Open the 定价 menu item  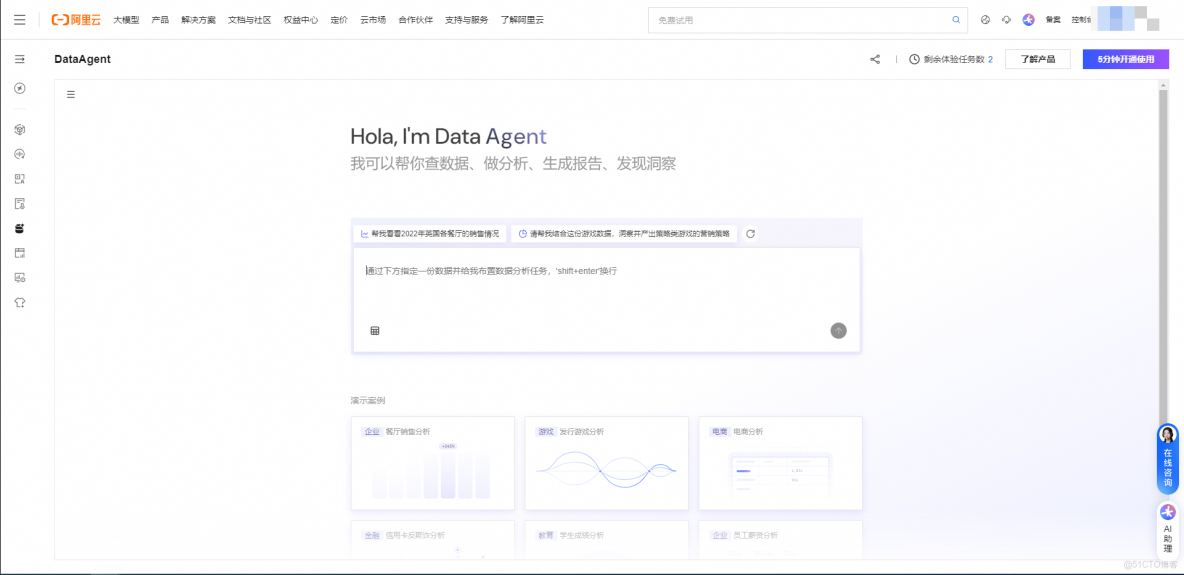[x=339, y=20]
